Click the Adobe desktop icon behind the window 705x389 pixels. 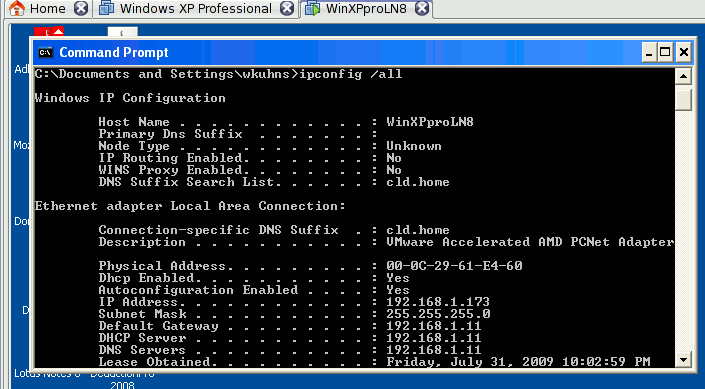(x=49, y=31)
